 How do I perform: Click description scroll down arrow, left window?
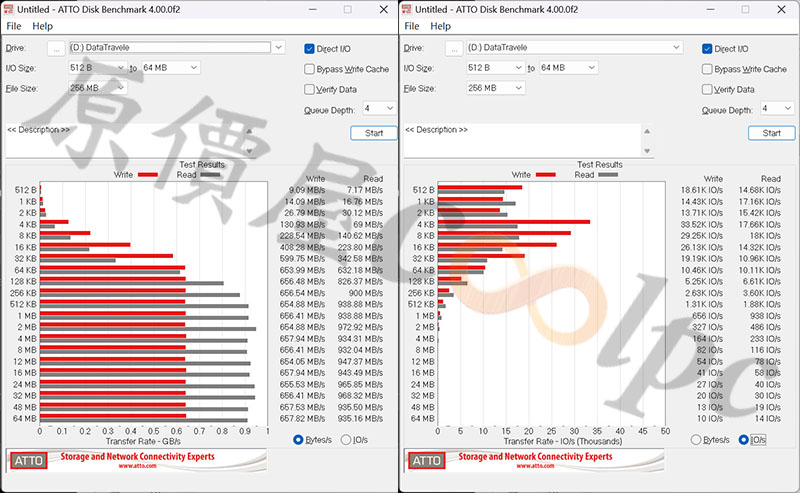tap(249, 151)
